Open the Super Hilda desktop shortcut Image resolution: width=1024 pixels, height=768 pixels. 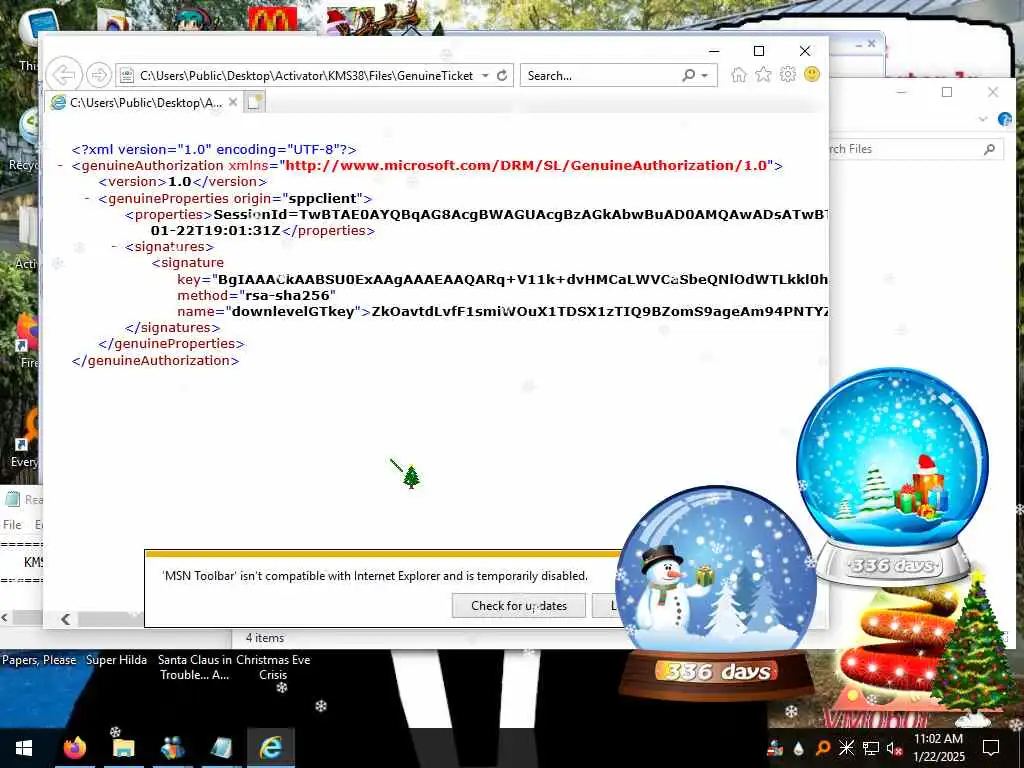pyautogui.click(x=116, y=660)
